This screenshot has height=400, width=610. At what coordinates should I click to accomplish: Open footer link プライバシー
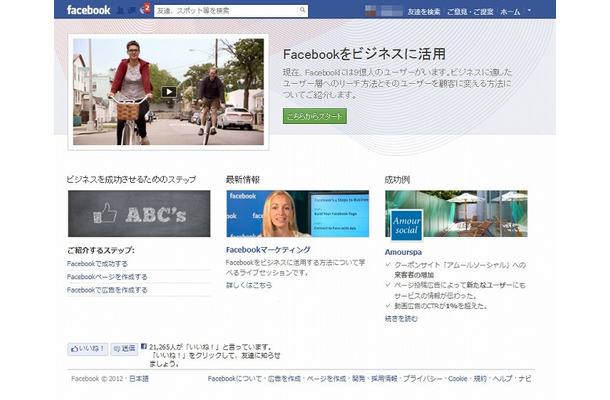pos(422,379)
